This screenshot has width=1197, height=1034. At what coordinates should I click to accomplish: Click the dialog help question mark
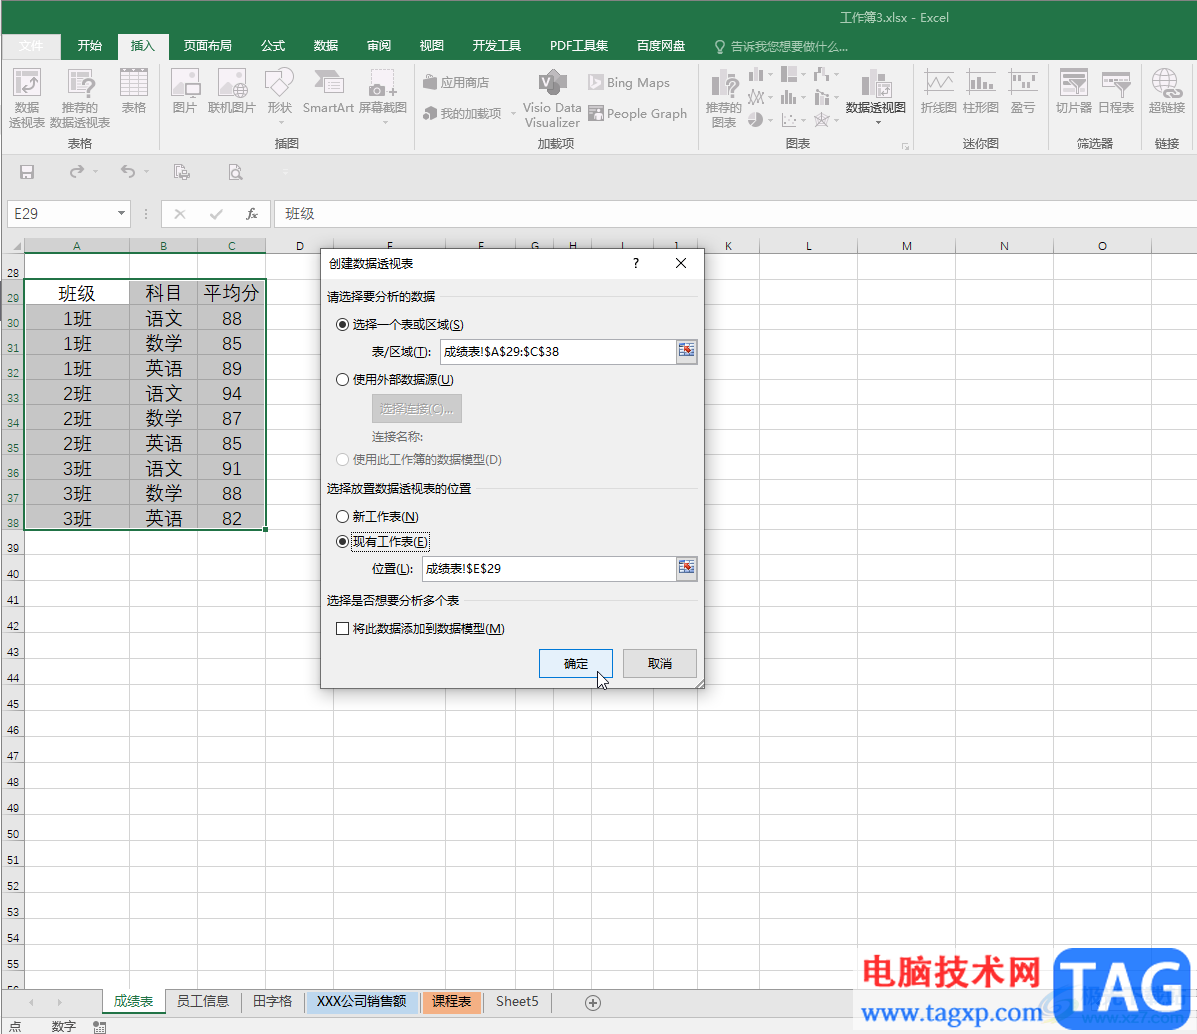click(636, 263)
